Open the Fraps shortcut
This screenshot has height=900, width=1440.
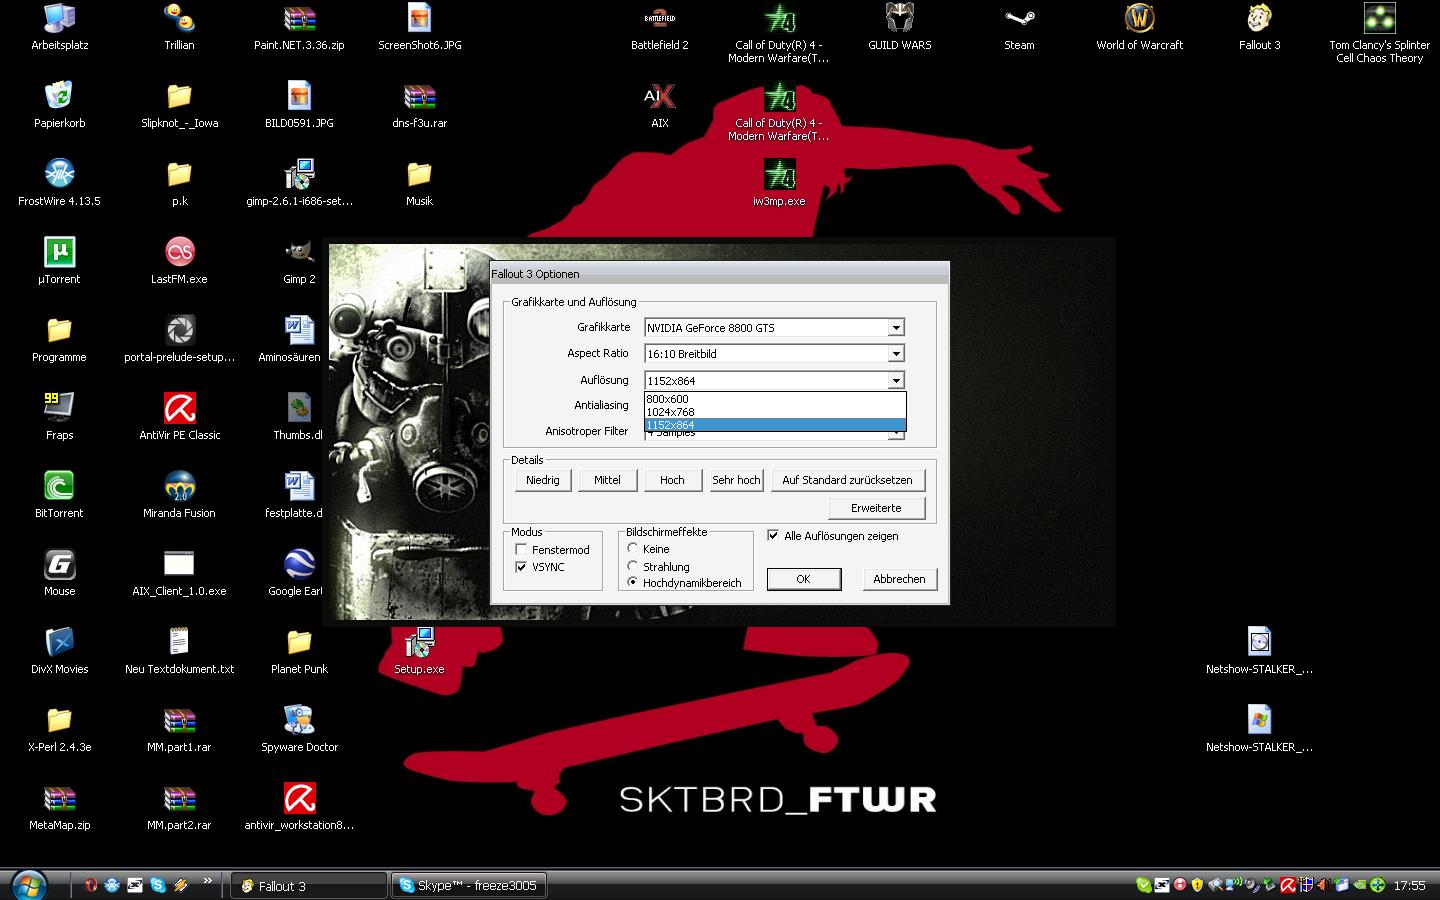(59, 417)
